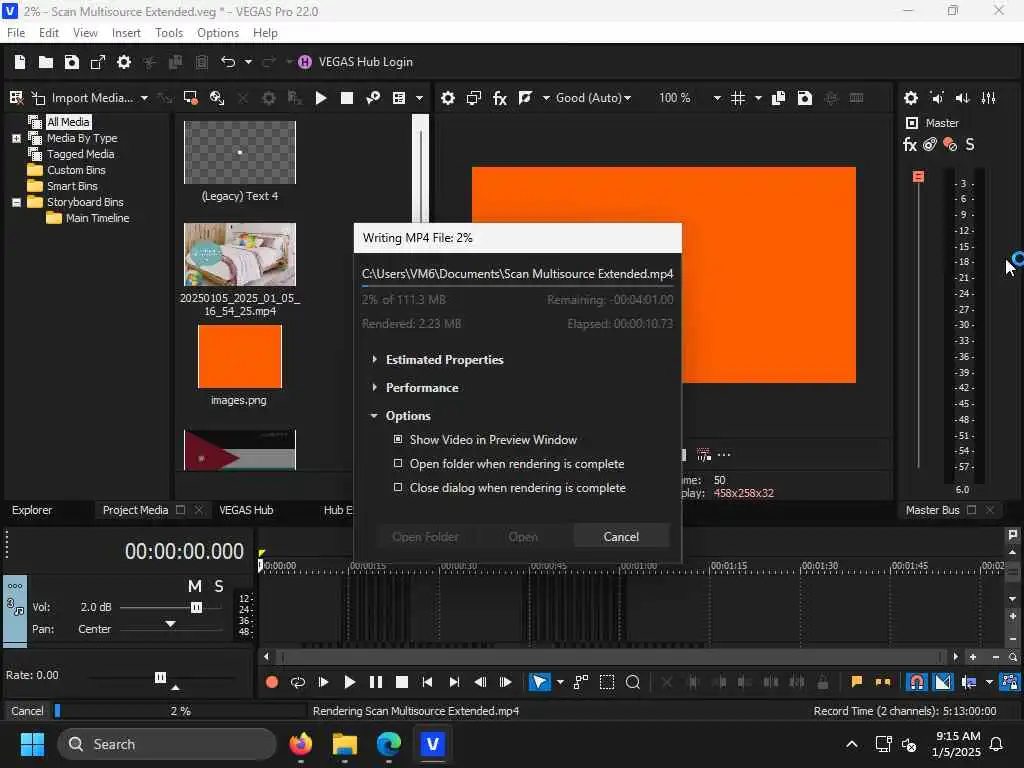The height and width of the screenshot is (768, 1024).
Task: Expand Performance section
Action: point(374,388)
